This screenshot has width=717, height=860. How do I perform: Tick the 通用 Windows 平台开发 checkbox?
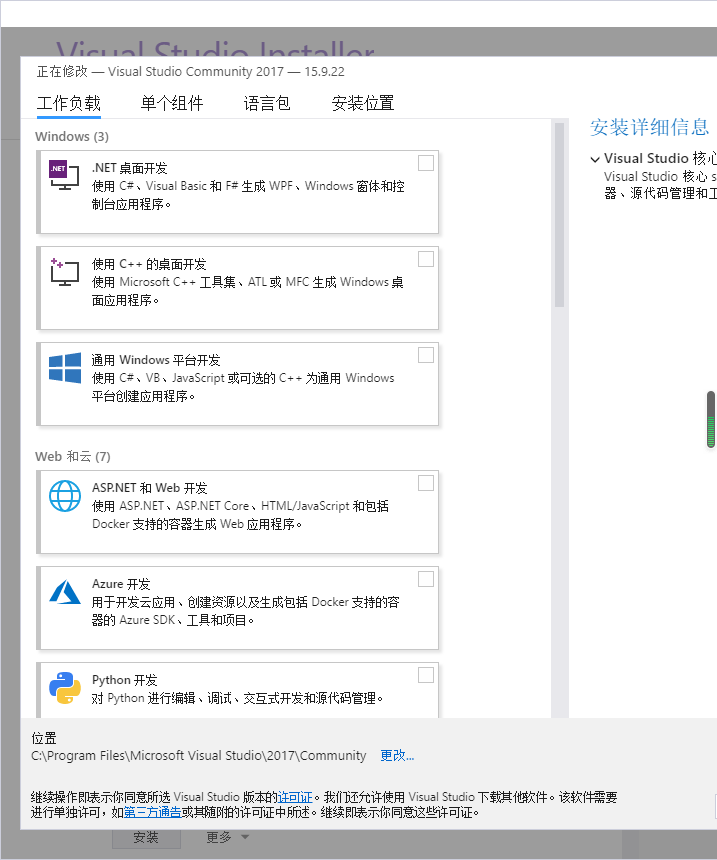(x=426, y=355)
